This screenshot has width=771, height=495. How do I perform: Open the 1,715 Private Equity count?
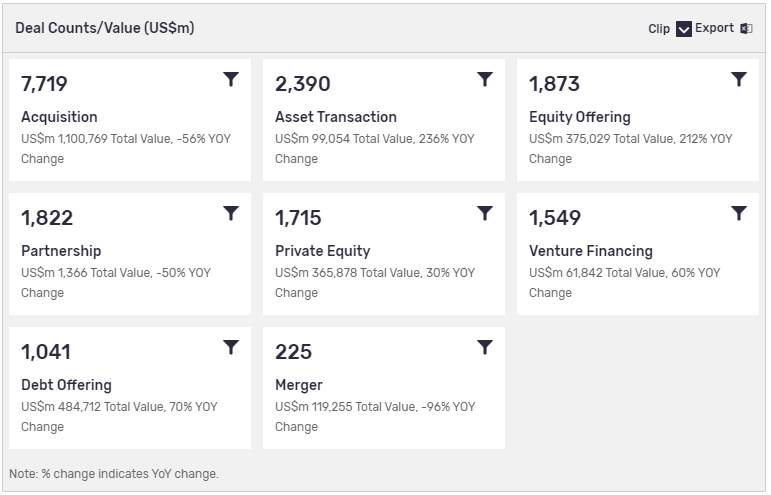click(x=298, y=218)
